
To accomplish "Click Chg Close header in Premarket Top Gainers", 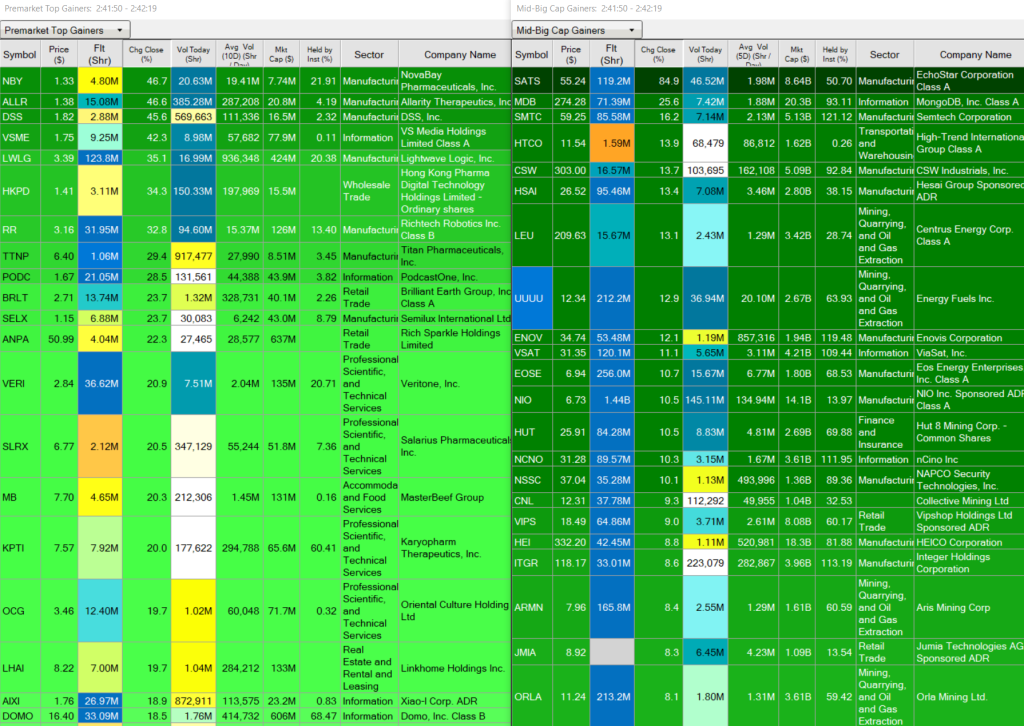I will pos(146,55).
